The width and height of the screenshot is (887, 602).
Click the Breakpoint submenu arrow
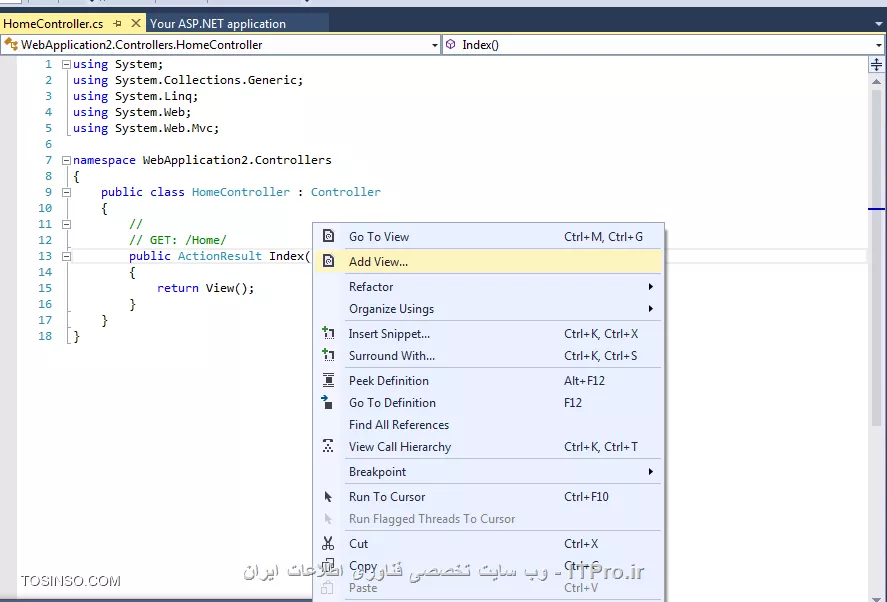point(651,471)
